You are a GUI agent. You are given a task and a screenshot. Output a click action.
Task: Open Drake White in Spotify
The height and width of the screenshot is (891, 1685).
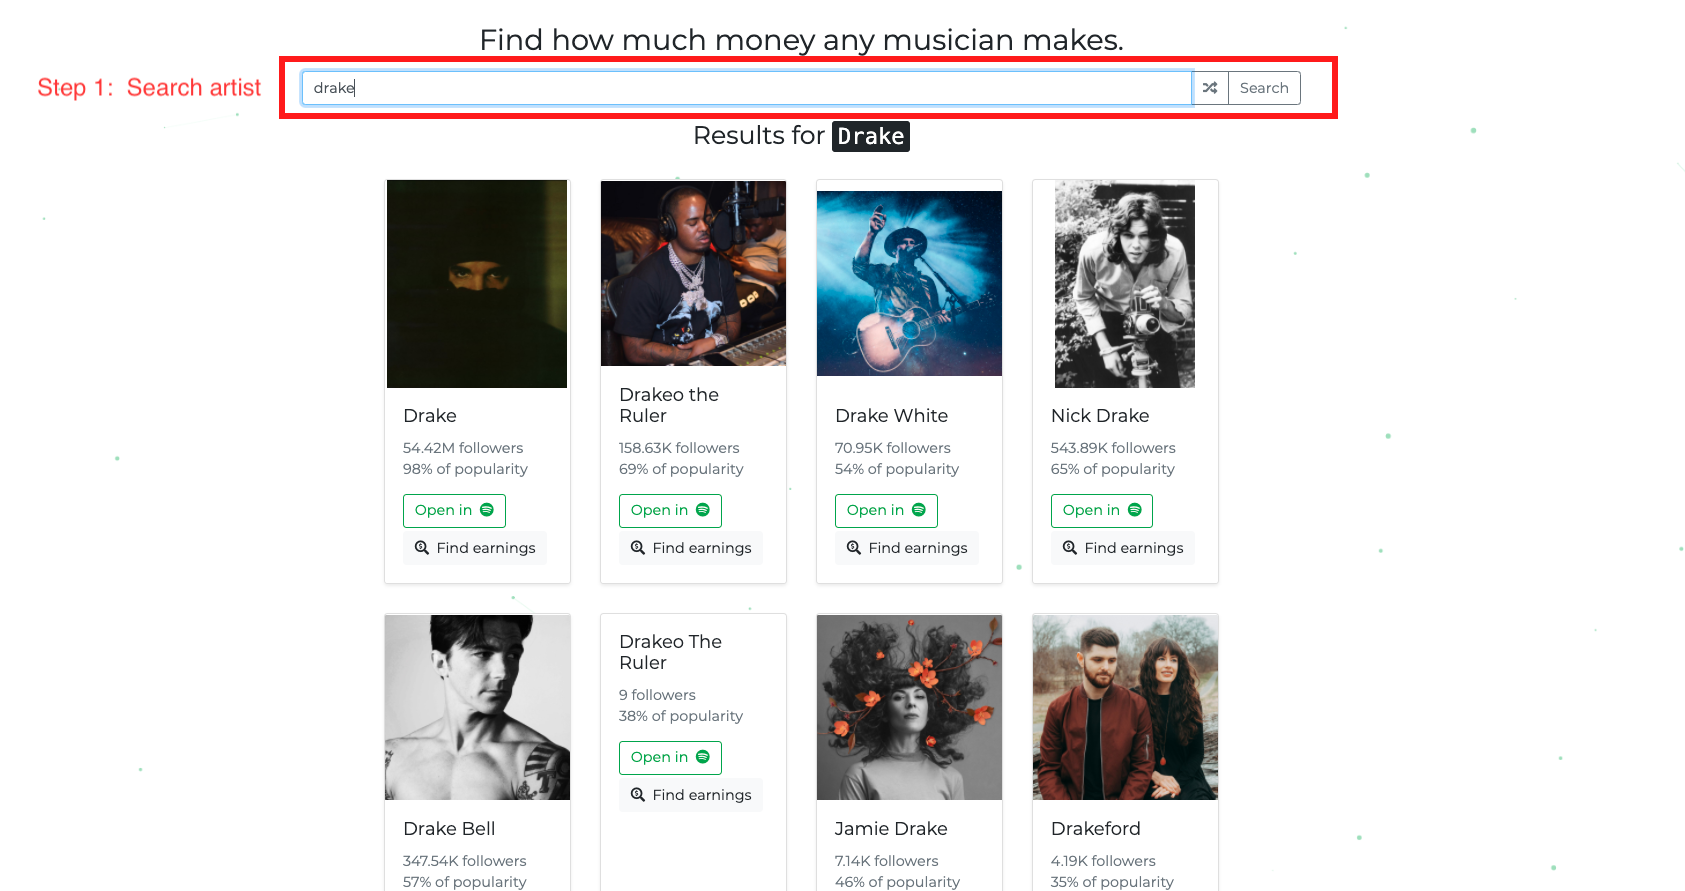[x=886, y=510]
